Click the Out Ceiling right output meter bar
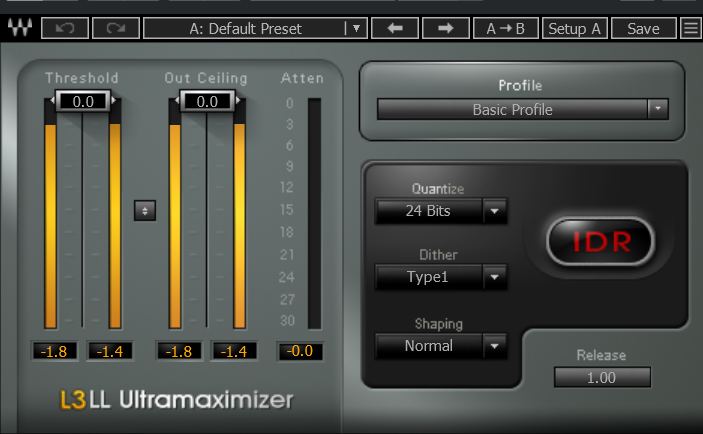Viewport: 703px width, 434px height. (x=239, y=214)
